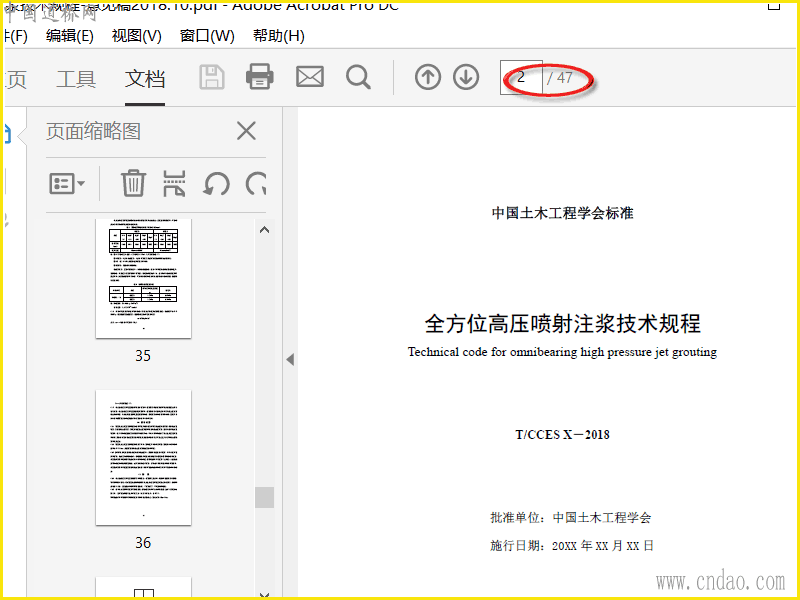The height and width of the screenshot is (600, 800).
Task: Click the 批准单位 line in document
Action: 570,518
